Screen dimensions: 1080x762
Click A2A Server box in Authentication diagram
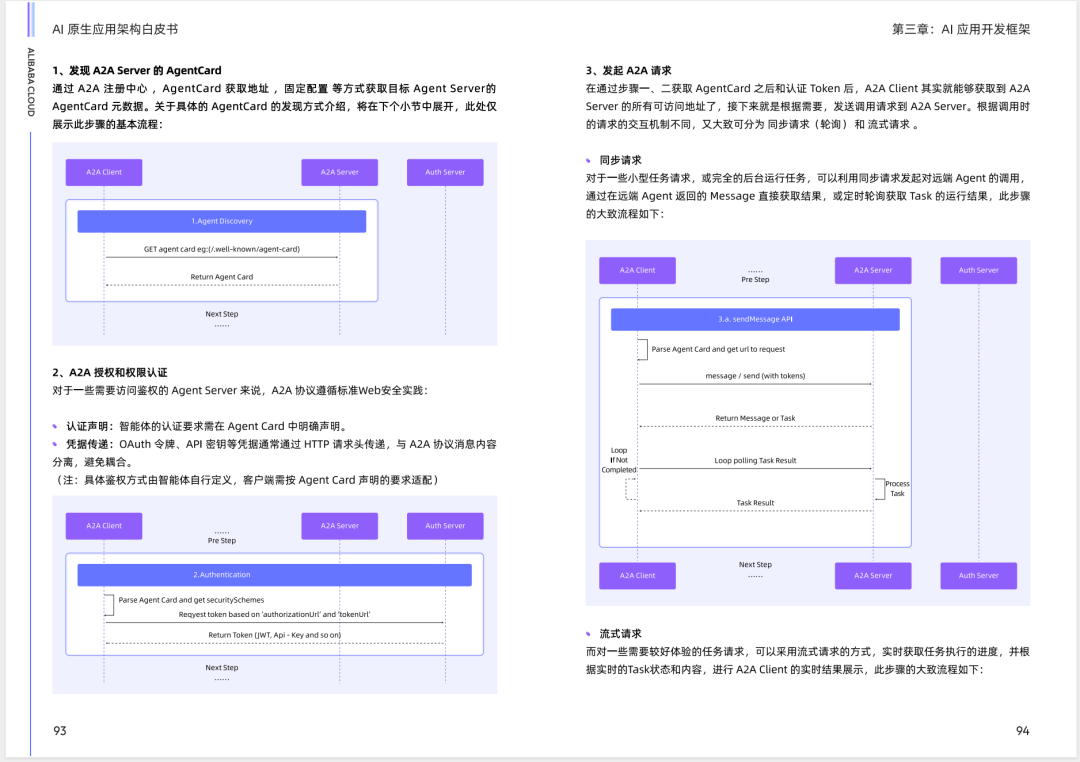340,526
